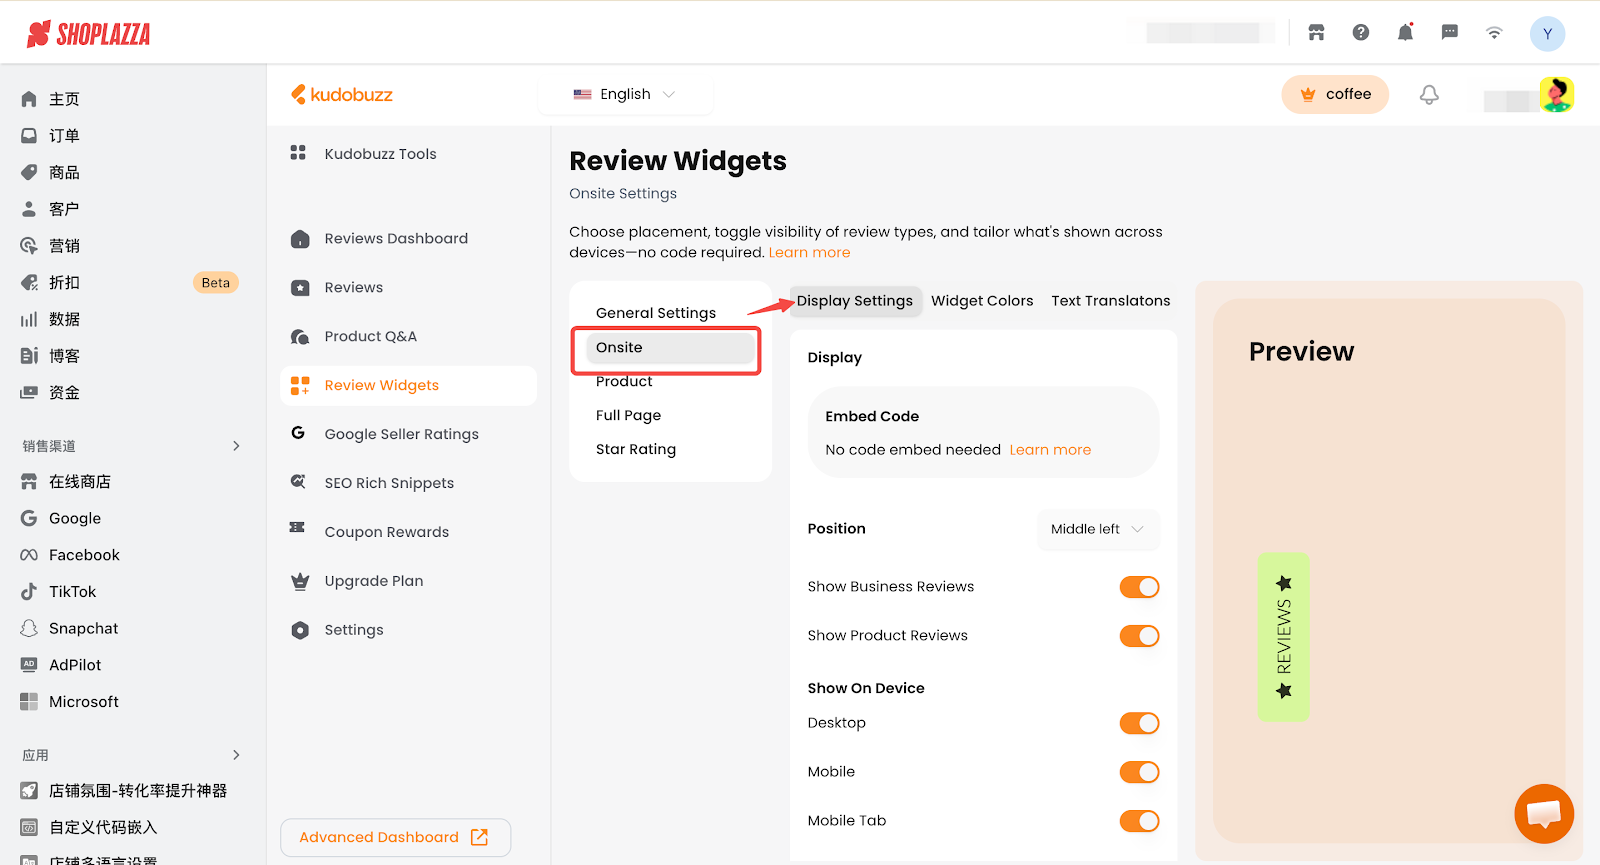
Task: Click the Kudobuzz notification bell icon
Action: coord(1429,95)
